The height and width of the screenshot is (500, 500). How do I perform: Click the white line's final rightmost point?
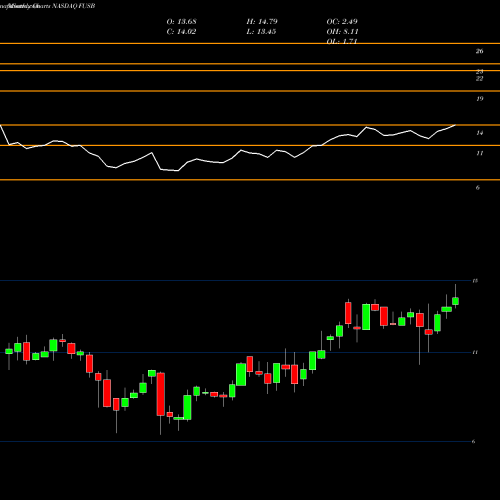click(455, 125)
